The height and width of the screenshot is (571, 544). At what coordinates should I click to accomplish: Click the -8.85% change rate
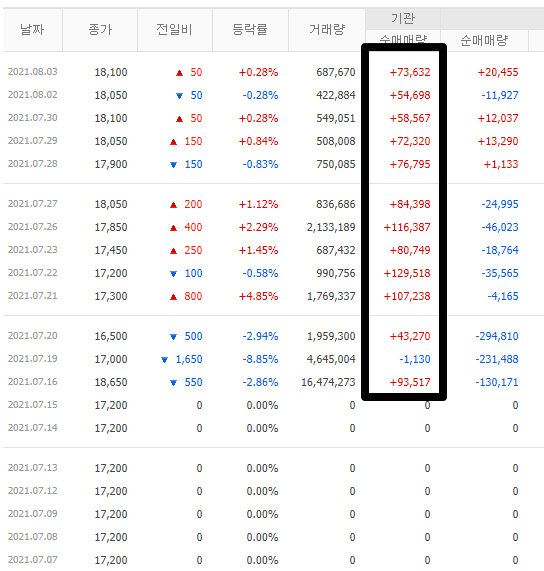pyautogui.click(x=260, y=359)
